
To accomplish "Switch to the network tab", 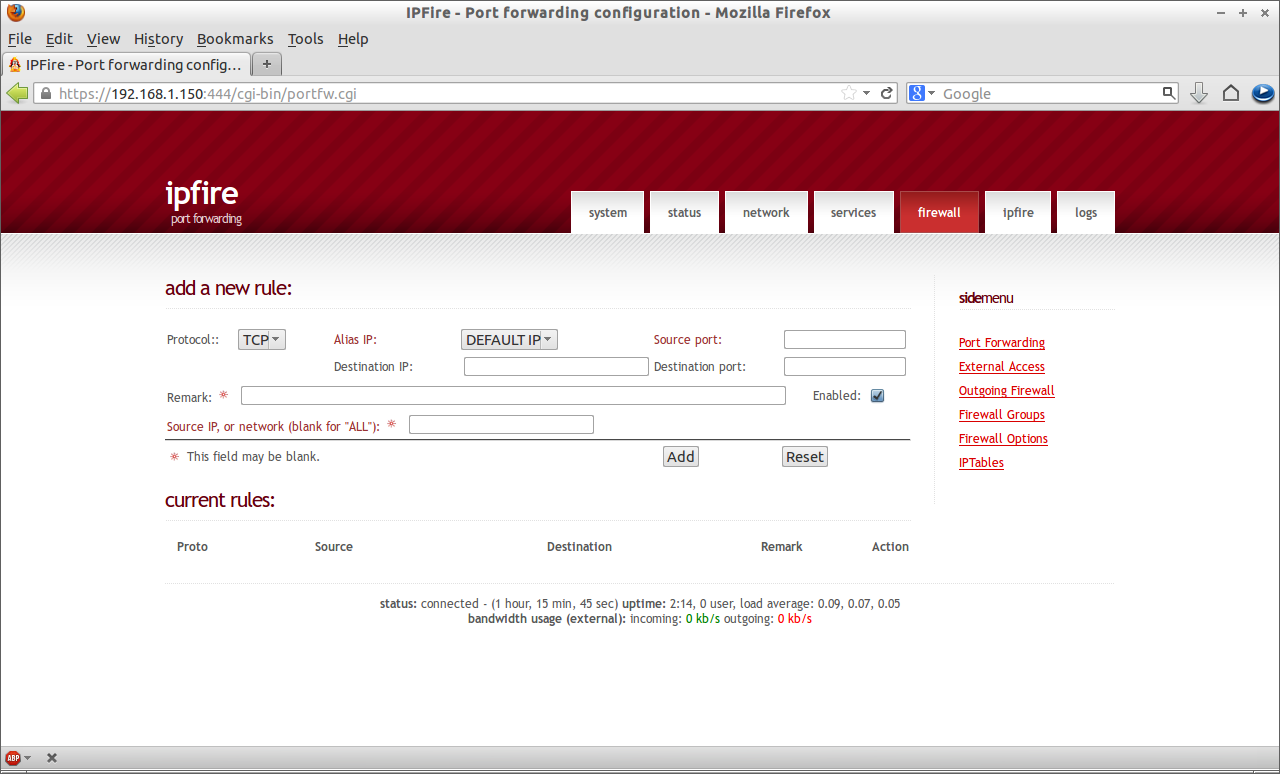I will coord(766,212).
